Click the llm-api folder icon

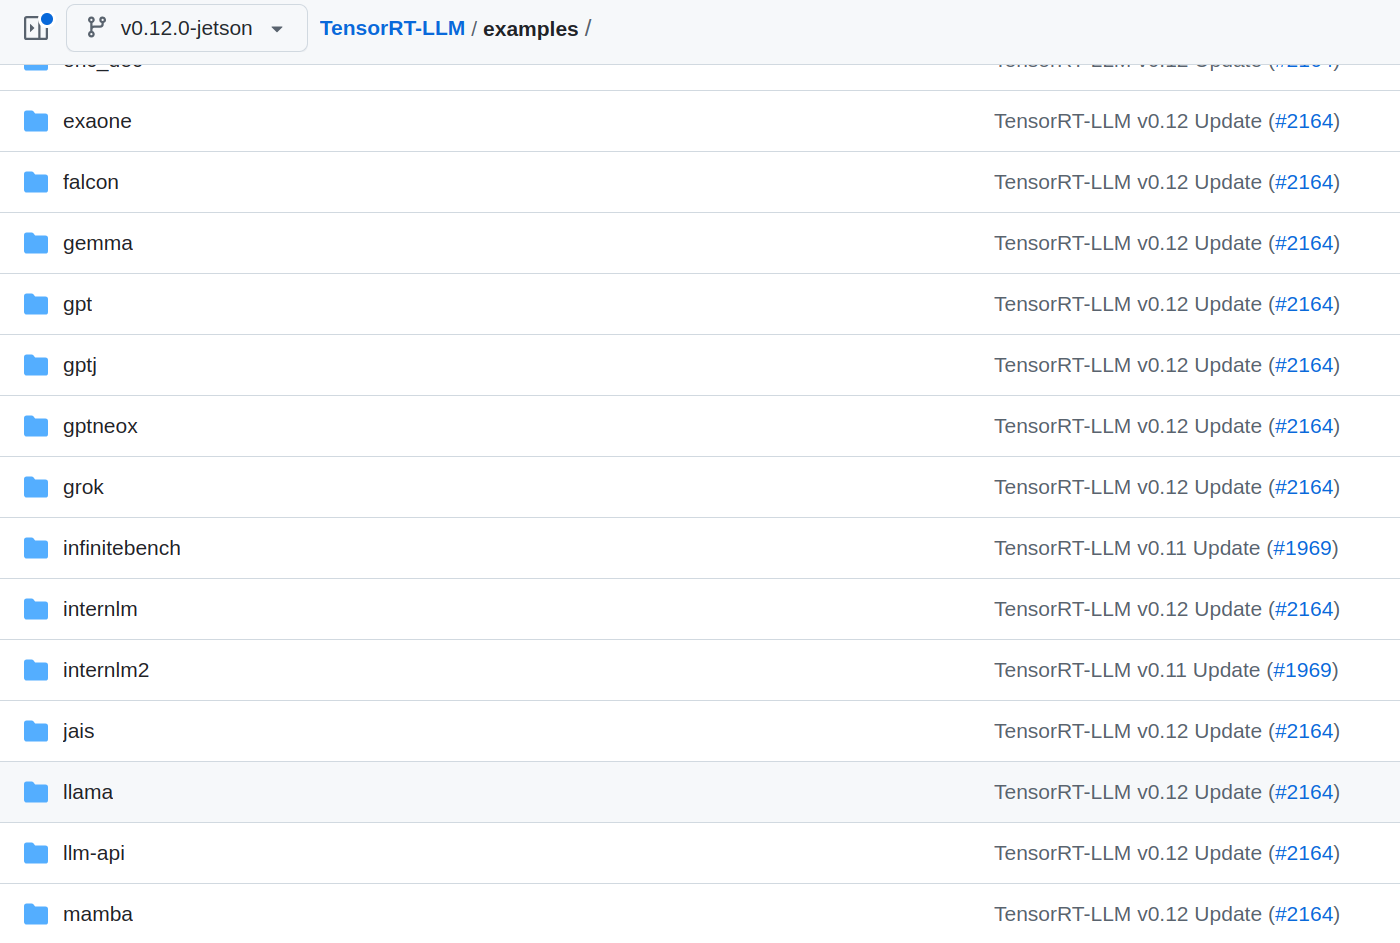pyautogui.click(x=36, y=853)
